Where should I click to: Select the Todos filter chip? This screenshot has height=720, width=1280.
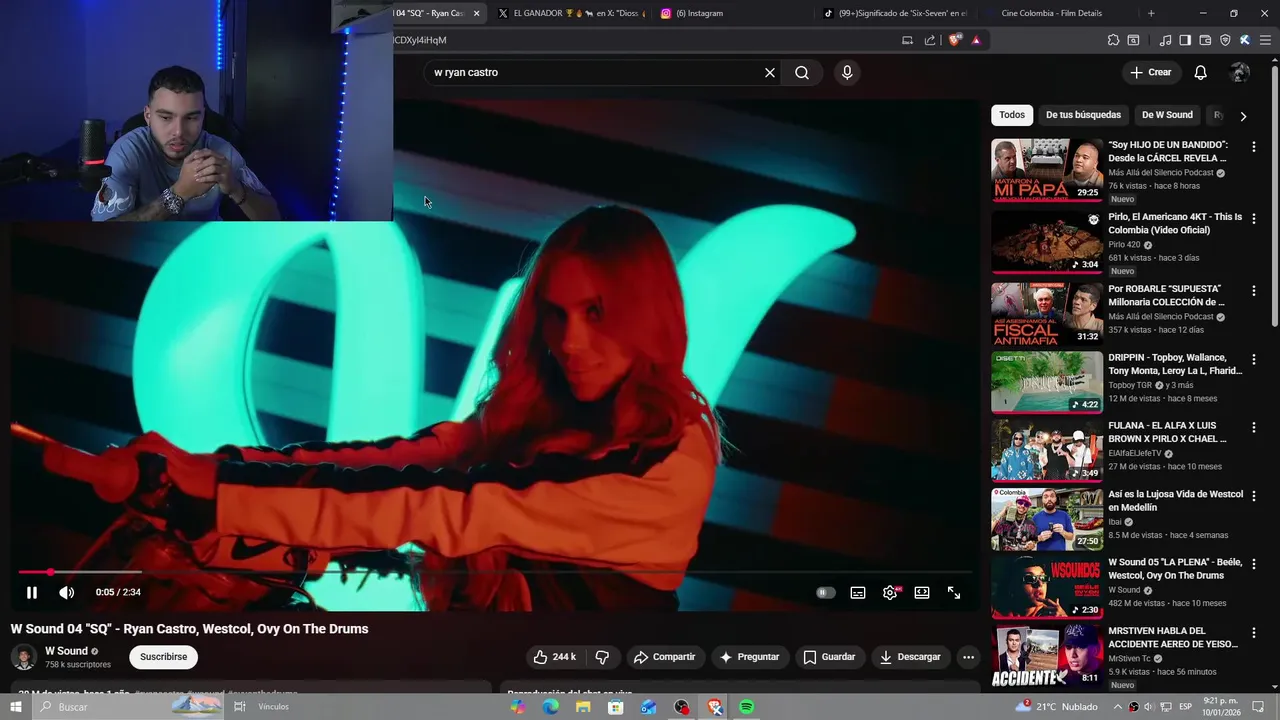click(x=1012, y=115)
